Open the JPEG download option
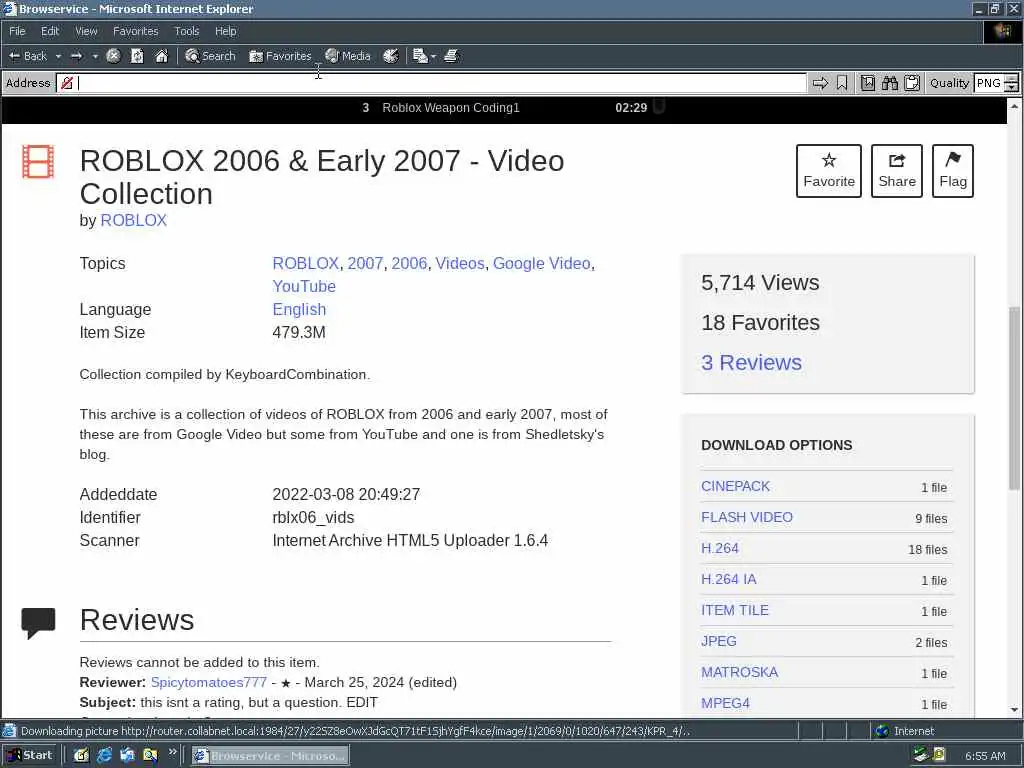The height and width of the screenshot is (768, 1024). tap(718, 641)
